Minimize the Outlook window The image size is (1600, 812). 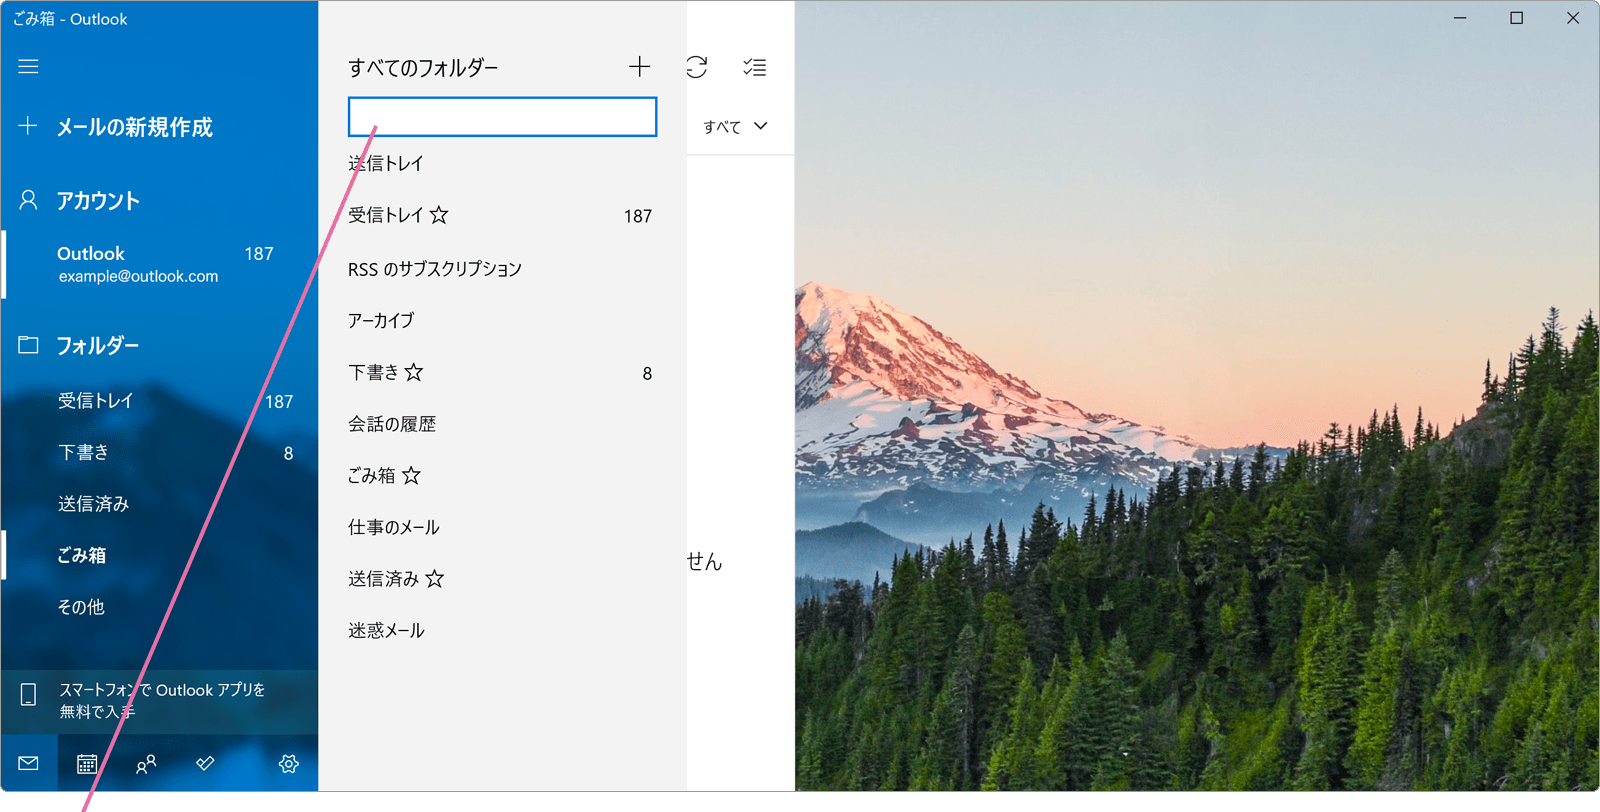(x=1460, y=18)
